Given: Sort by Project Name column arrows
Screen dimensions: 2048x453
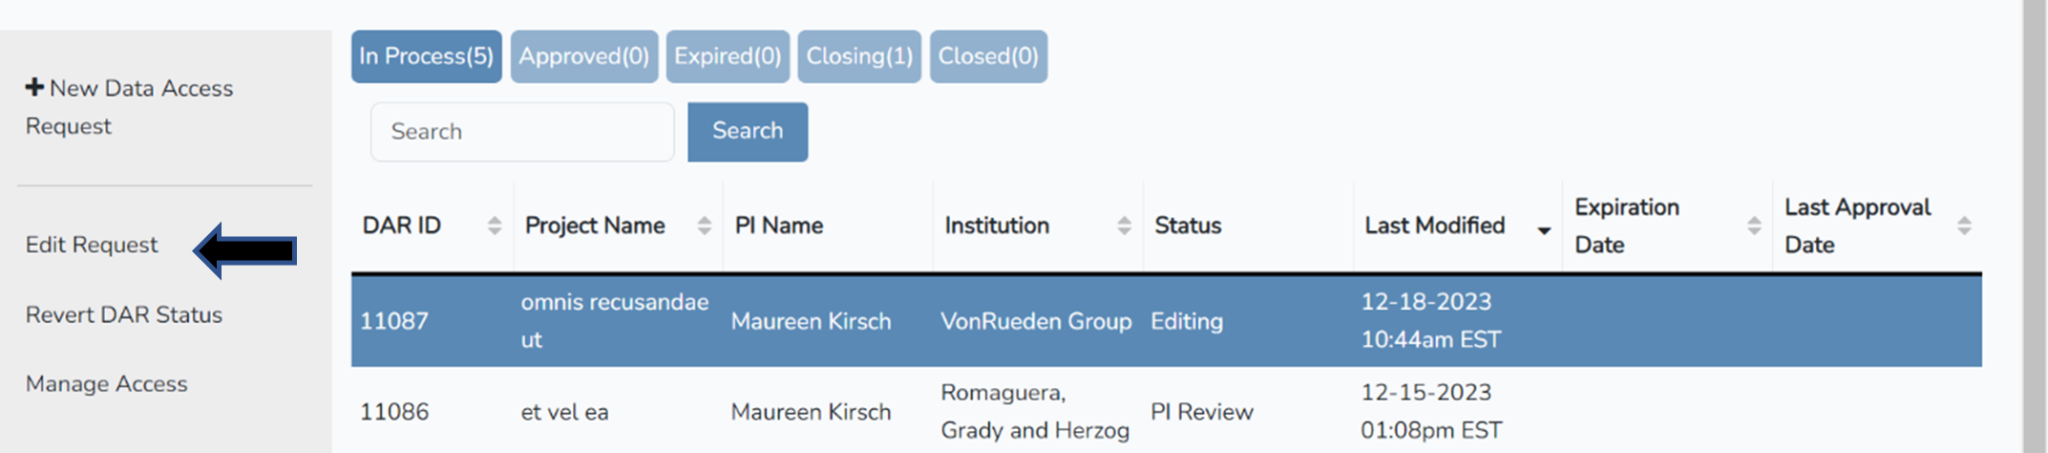Looking at the screenshot, I should [x=704, y=226].
